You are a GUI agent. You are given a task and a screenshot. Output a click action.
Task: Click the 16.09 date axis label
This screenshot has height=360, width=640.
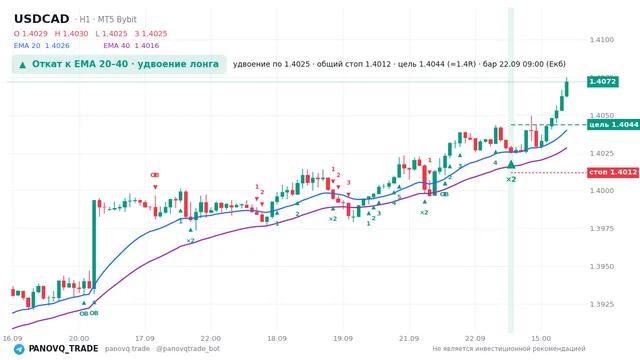click(12, 338)
